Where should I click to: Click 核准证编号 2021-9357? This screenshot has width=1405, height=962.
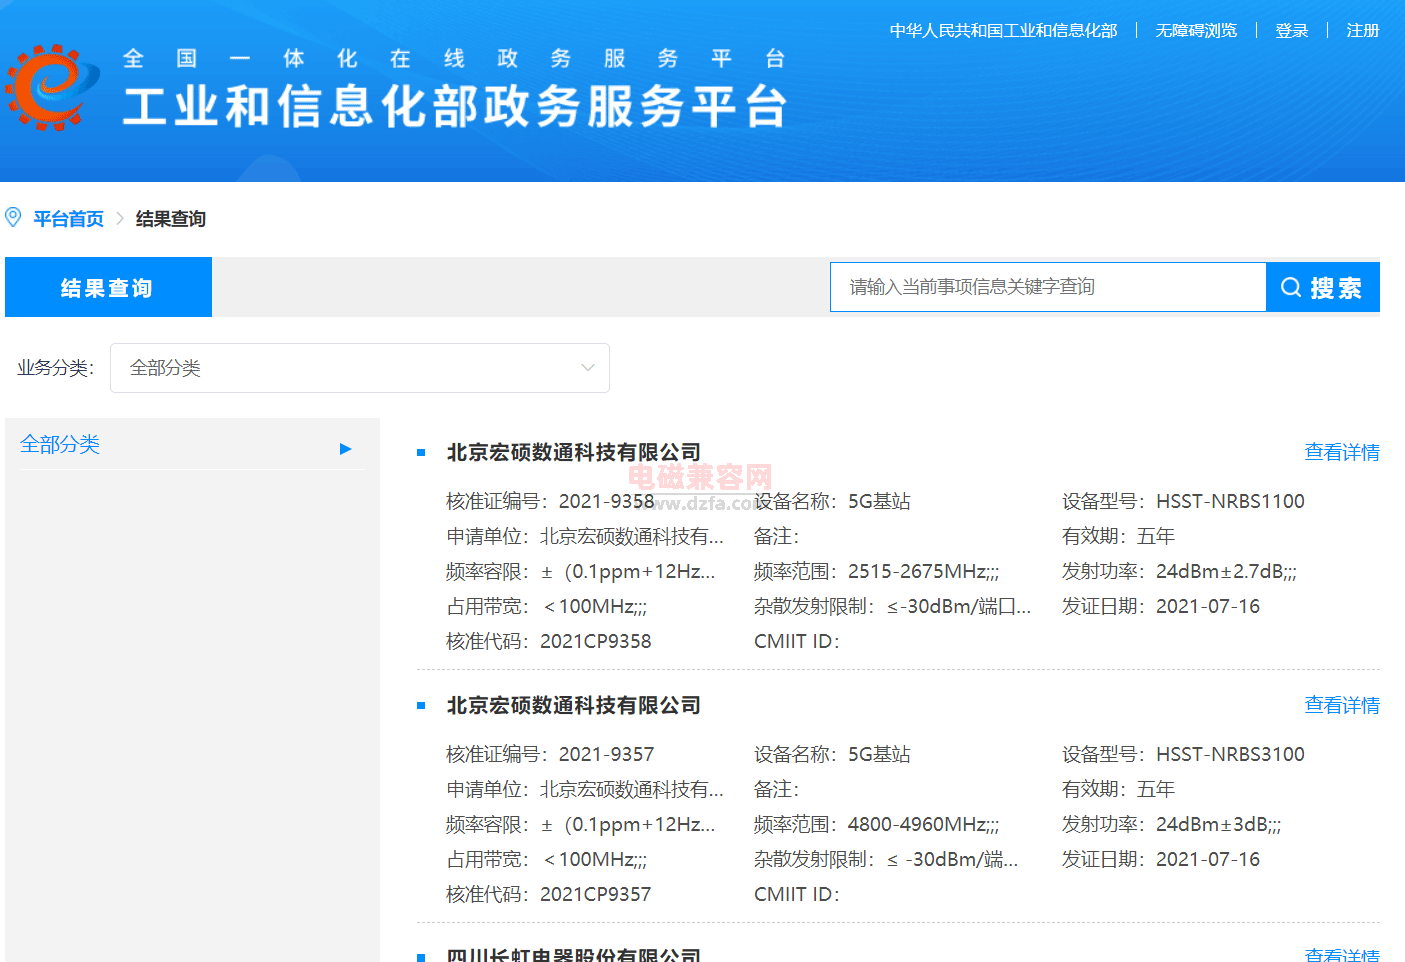[x=550, y=754]
